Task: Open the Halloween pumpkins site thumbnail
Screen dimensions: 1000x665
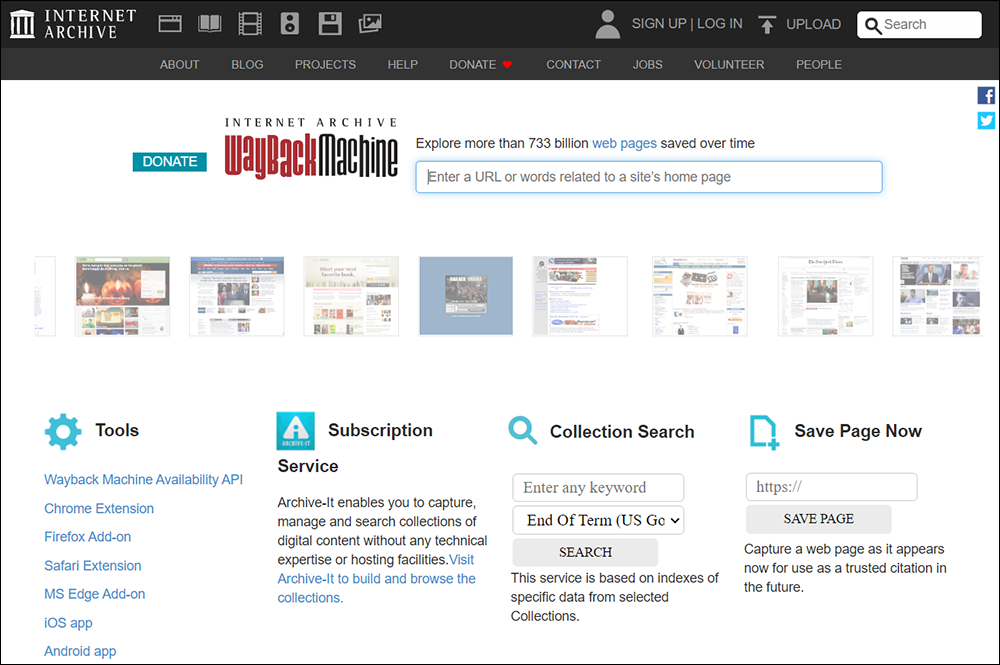Action: (x=122, y=296)
